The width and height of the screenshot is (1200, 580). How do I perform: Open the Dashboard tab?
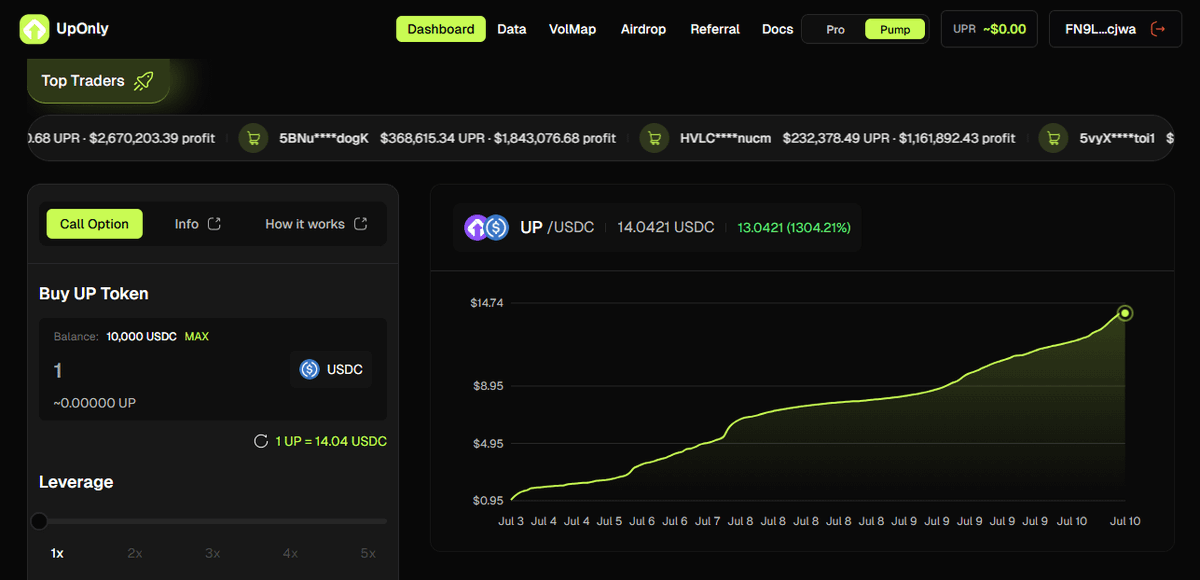[441, 29]
